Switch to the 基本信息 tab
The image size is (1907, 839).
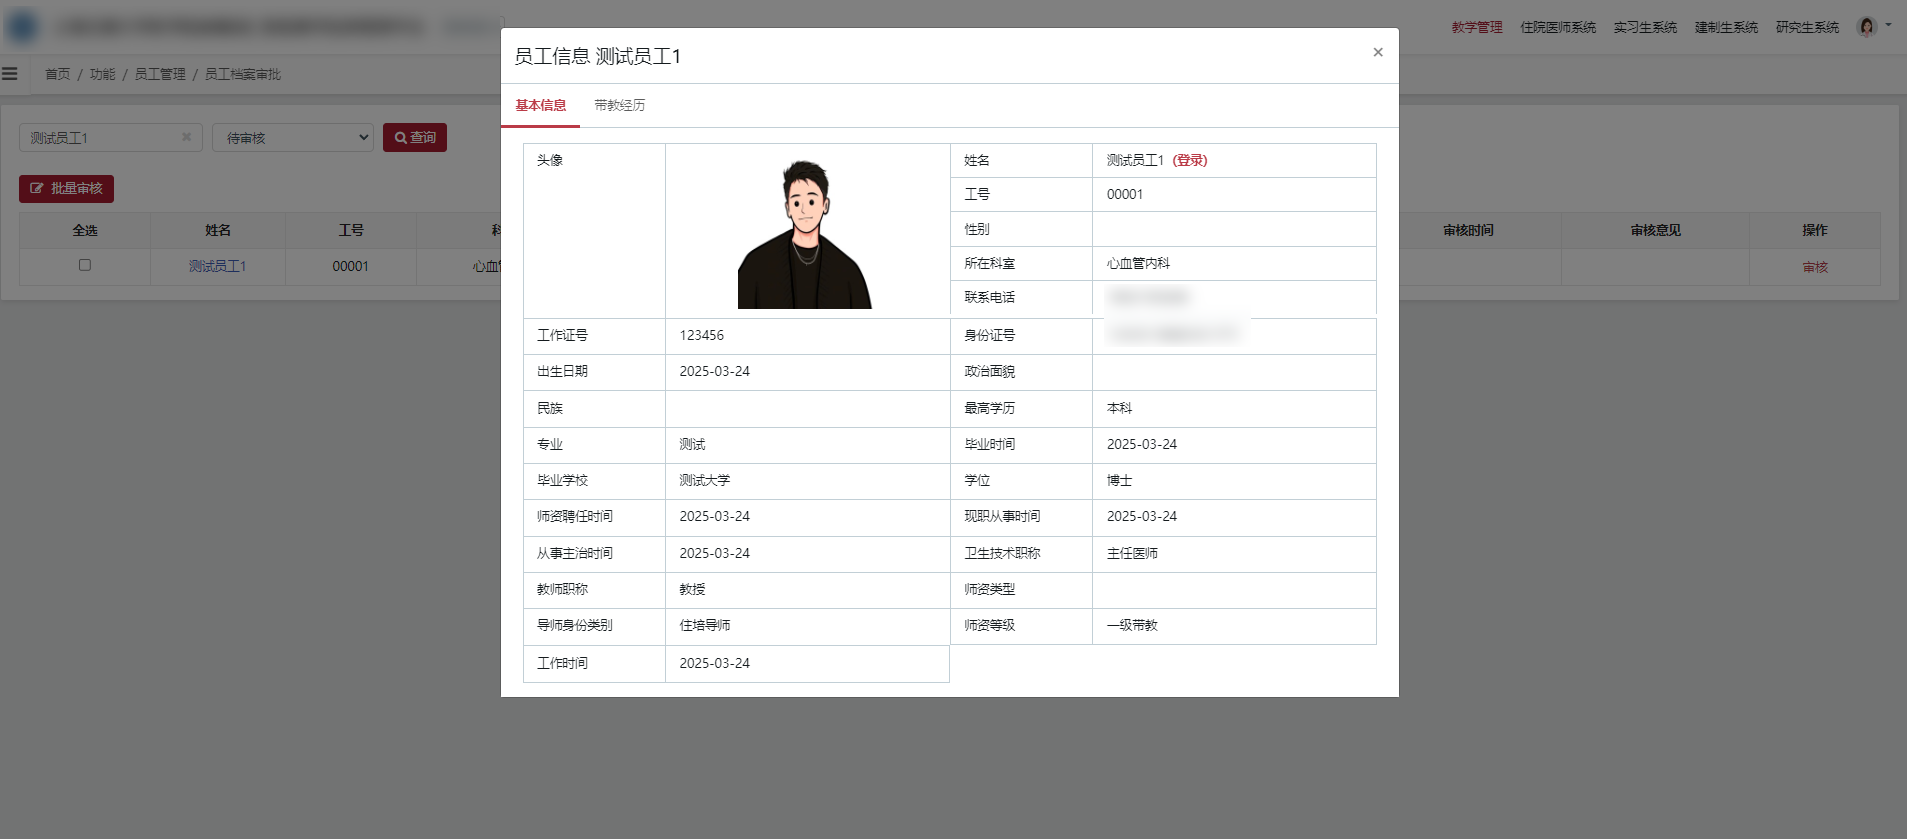(541, 105)
